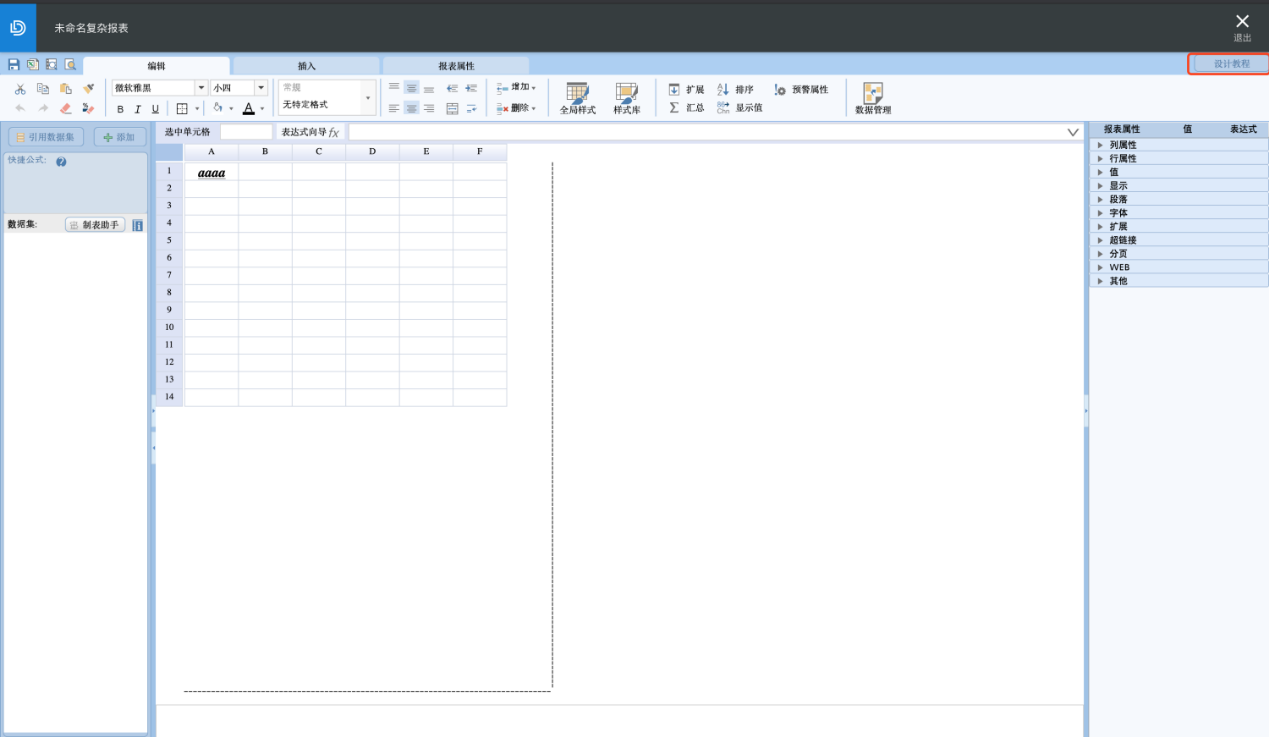Open 数据管理 data management
Viewport: 1269px width, 737px height.
point(872,98)
